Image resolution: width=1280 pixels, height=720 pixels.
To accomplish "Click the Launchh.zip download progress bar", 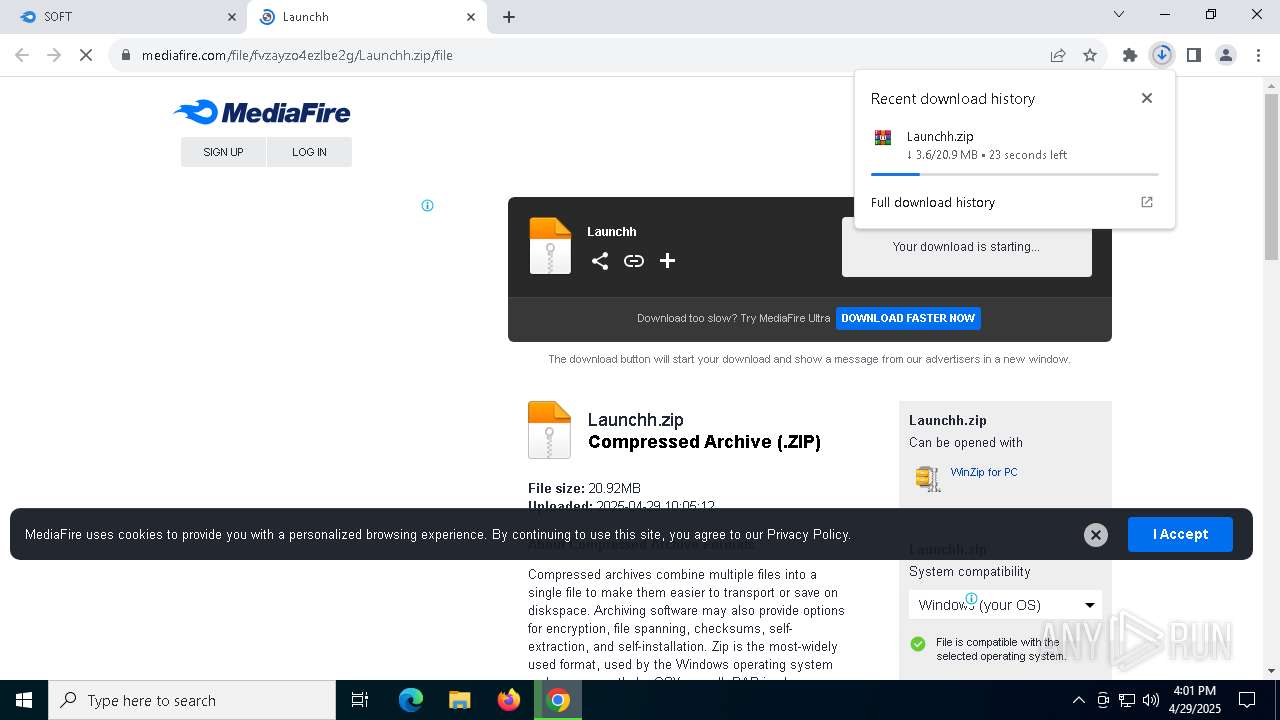I will 1015,174.
